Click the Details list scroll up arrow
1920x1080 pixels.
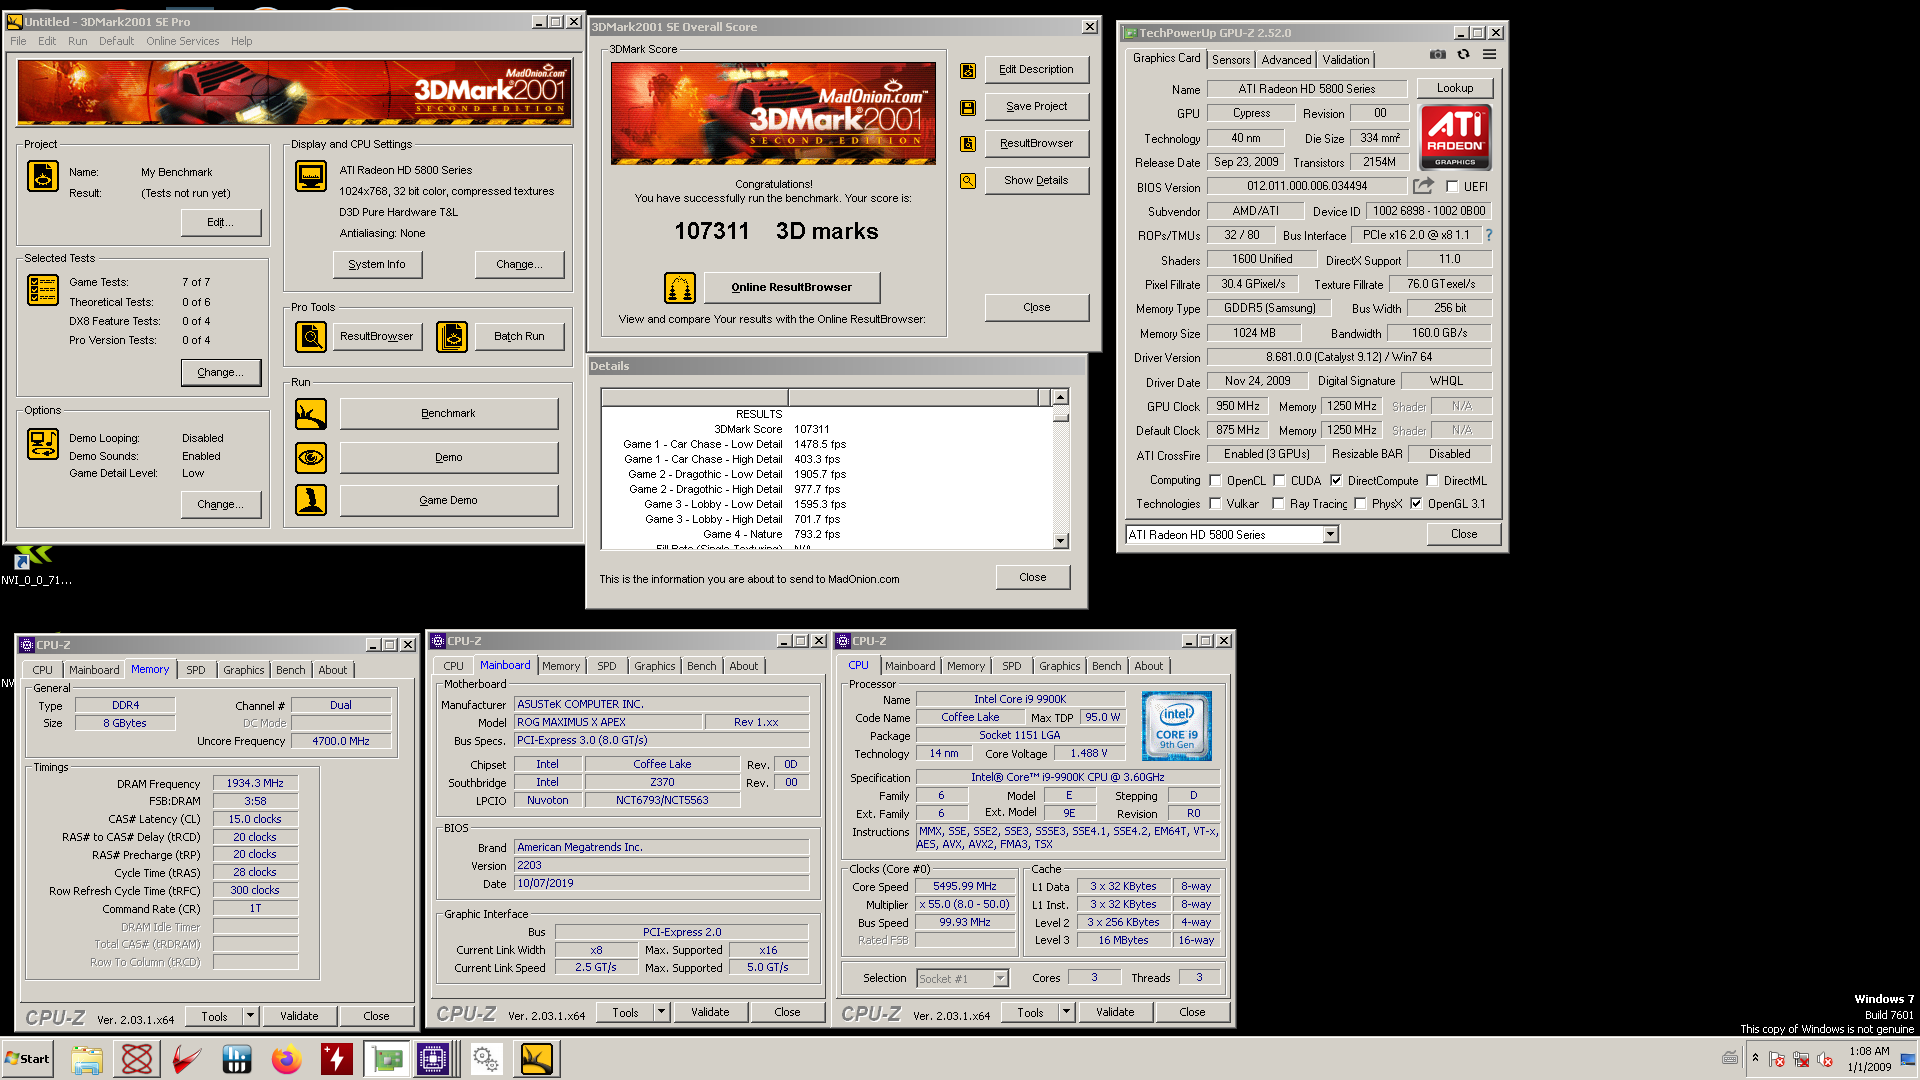click(1061, 397)
